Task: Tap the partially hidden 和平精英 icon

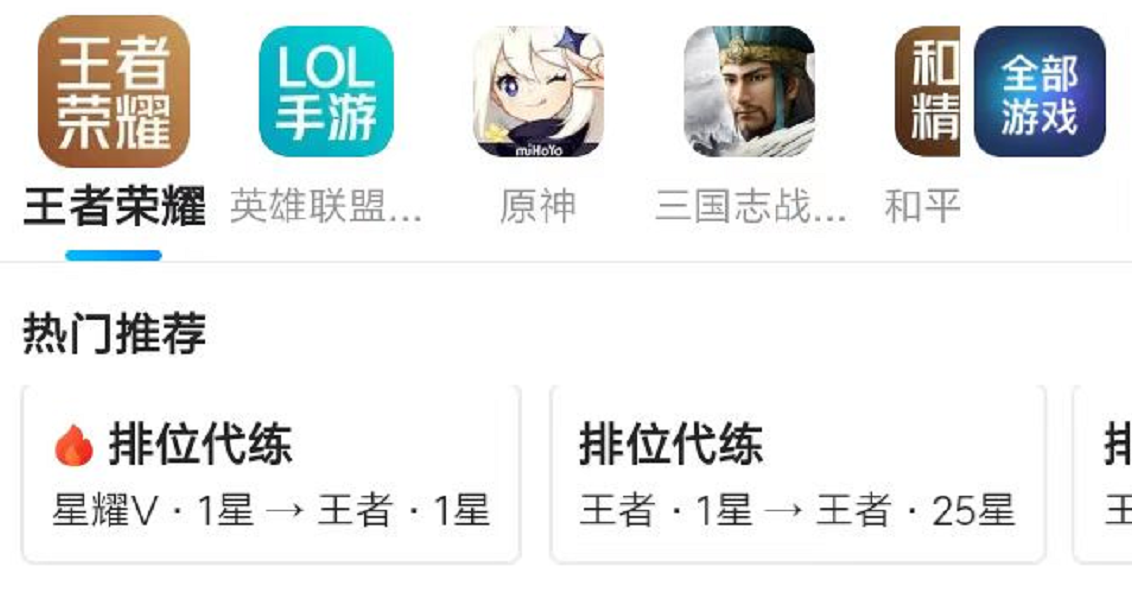Action: [x=928, y=92]
